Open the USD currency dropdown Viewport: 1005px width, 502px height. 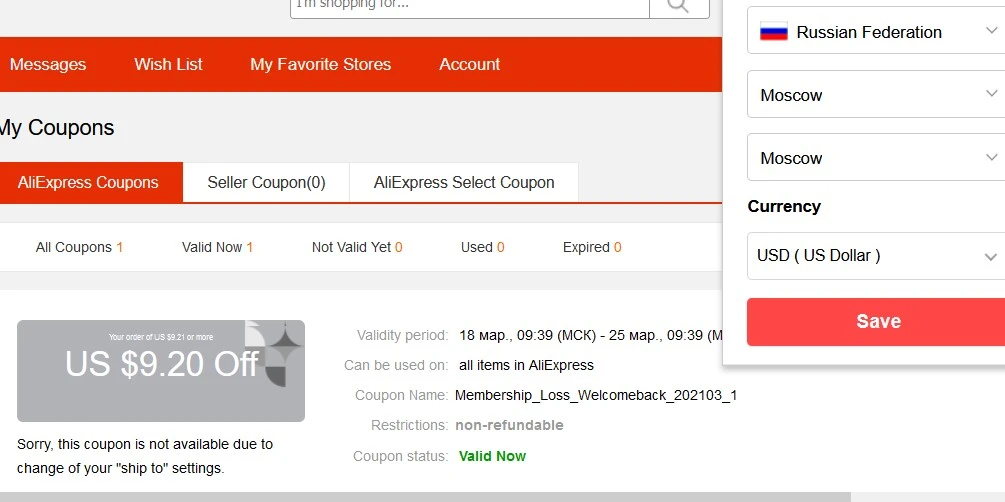click(876, 256)
